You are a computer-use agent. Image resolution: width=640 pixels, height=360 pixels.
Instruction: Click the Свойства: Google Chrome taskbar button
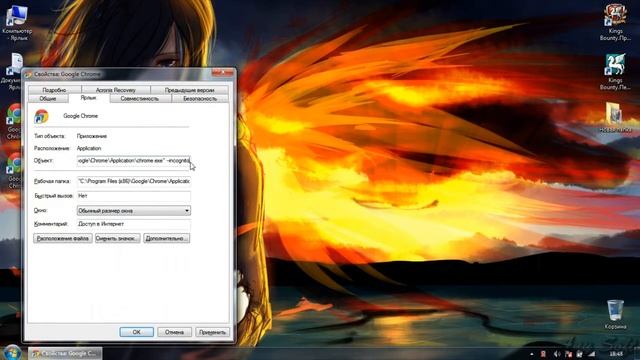[65, 353]
